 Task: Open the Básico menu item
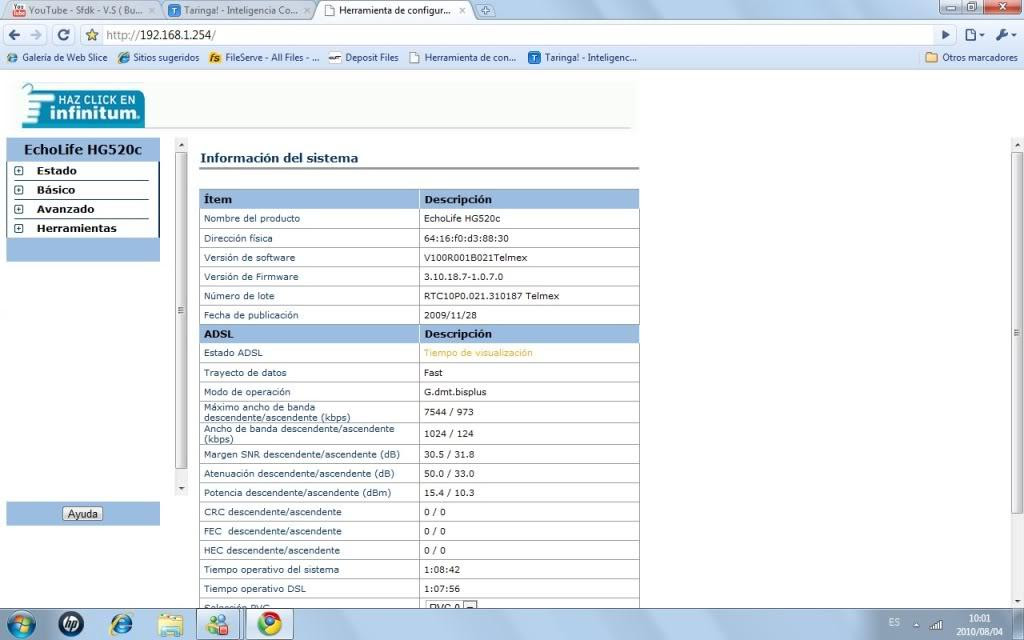(x=56, y=190)
